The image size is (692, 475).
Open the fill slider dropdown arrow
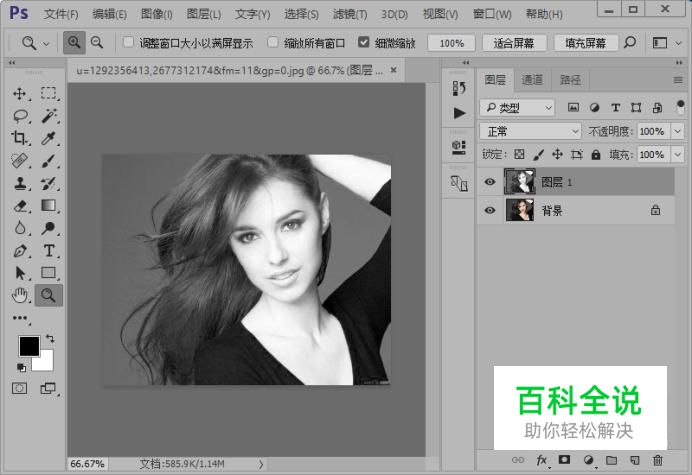pos(677,155)
